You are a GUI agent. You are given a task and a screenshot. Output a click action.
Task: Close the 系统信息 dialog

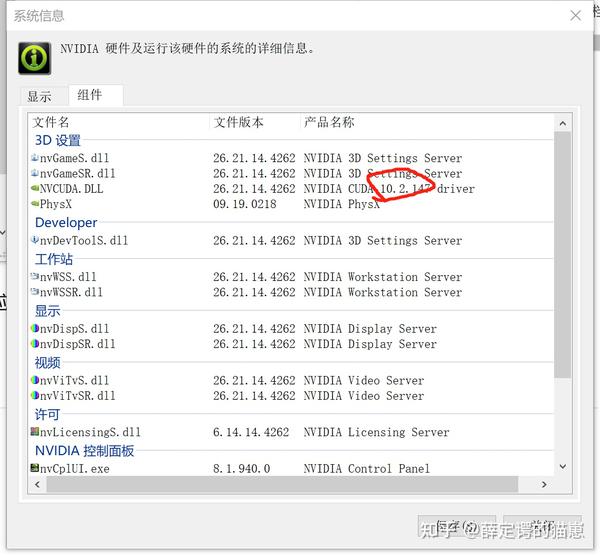(x=575, y=16)
